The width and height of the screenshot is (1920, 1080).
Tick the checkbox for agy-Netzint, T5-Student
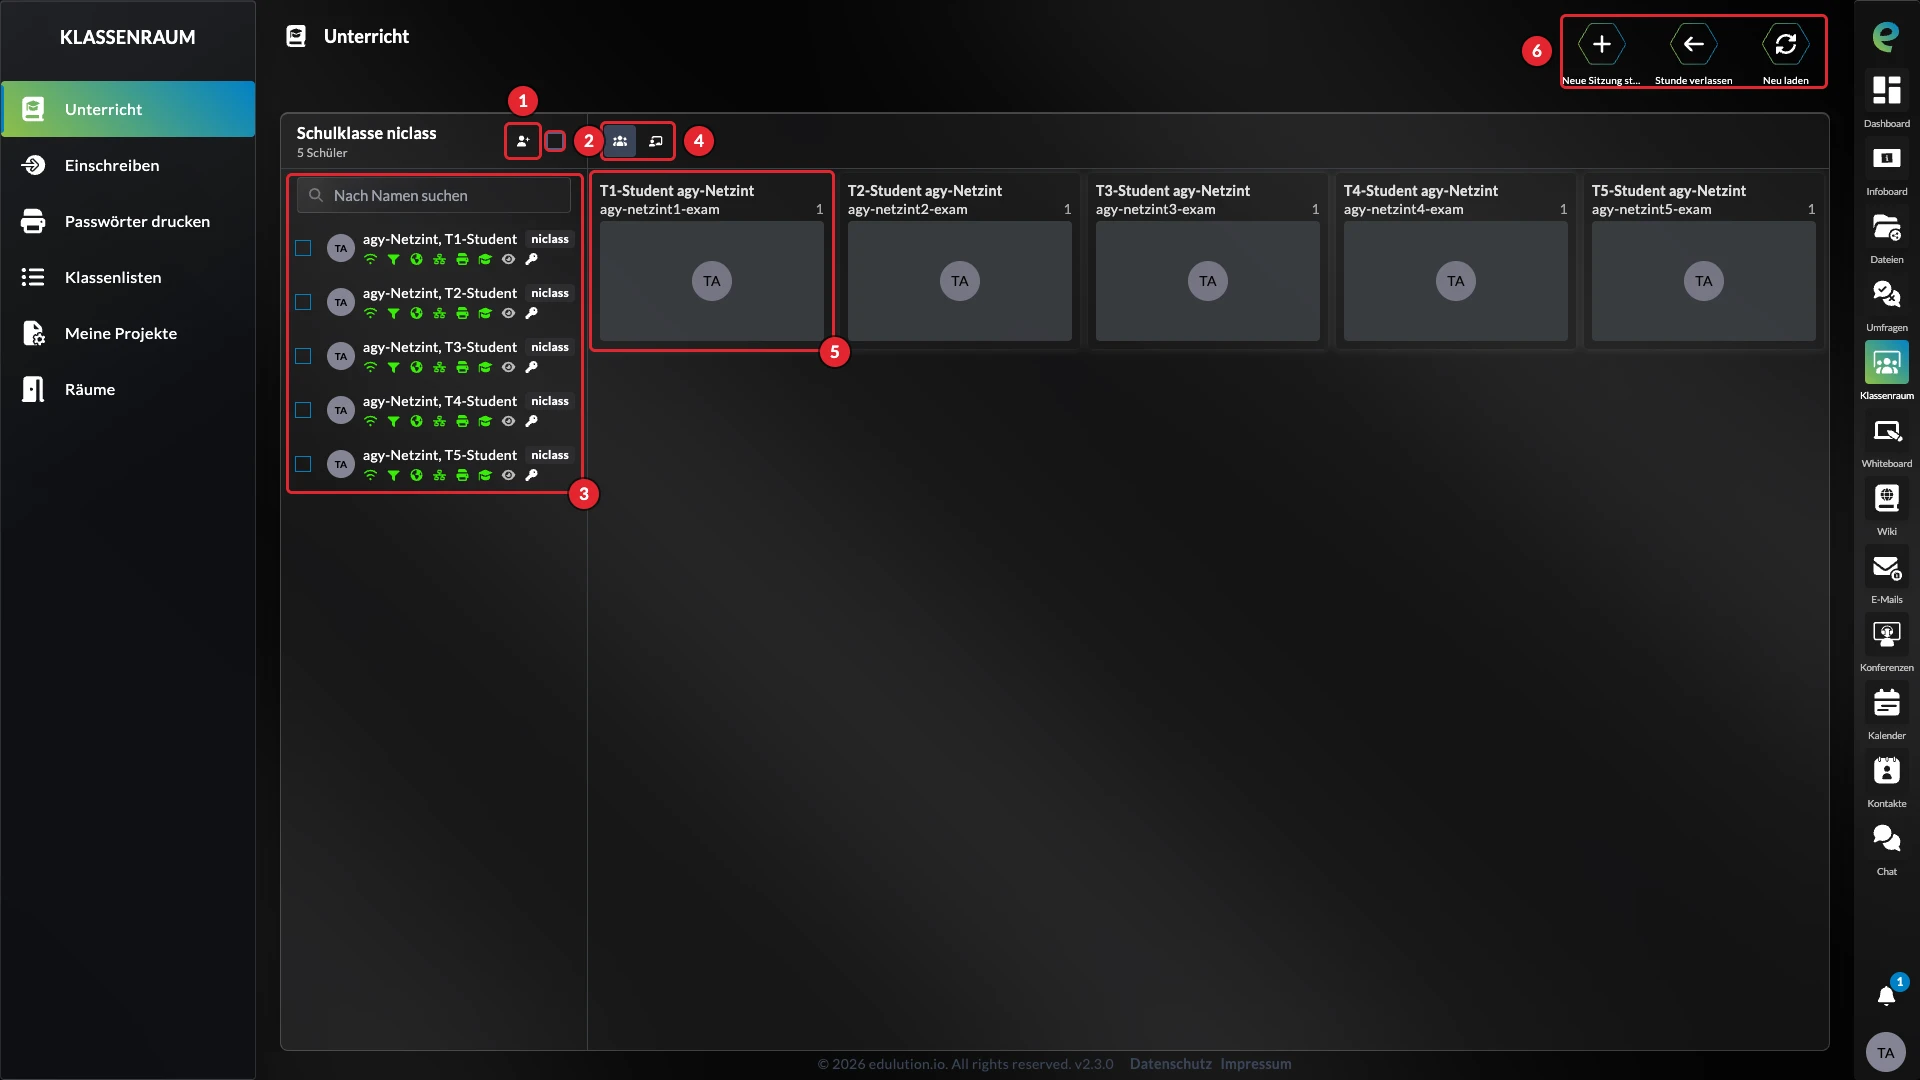(303, 464)
